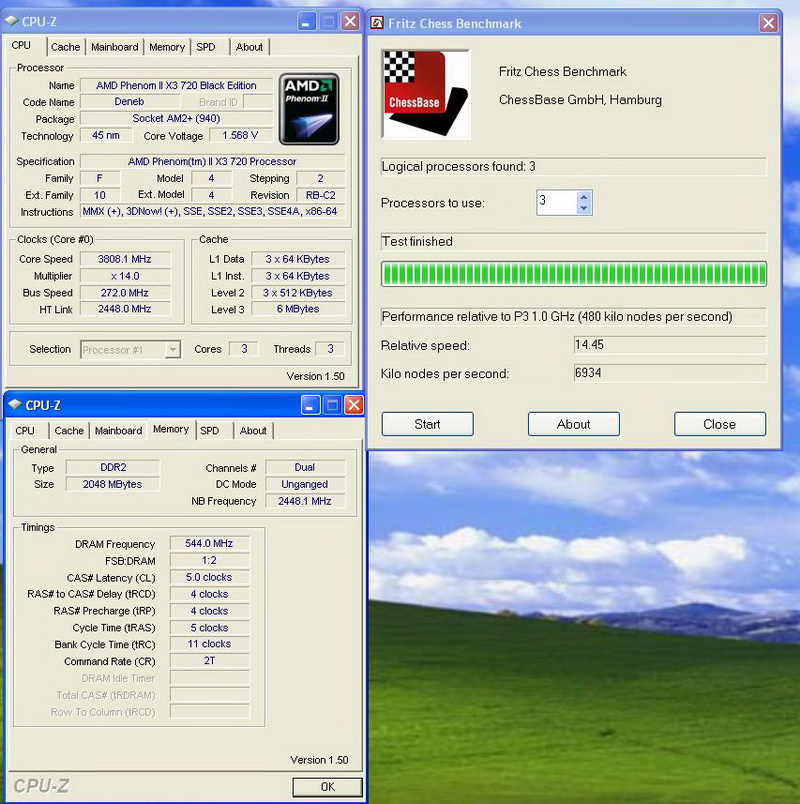This screenshot has width=800, height=804.
Task: Click the DC Mode Unganged value
Action: 305,484
